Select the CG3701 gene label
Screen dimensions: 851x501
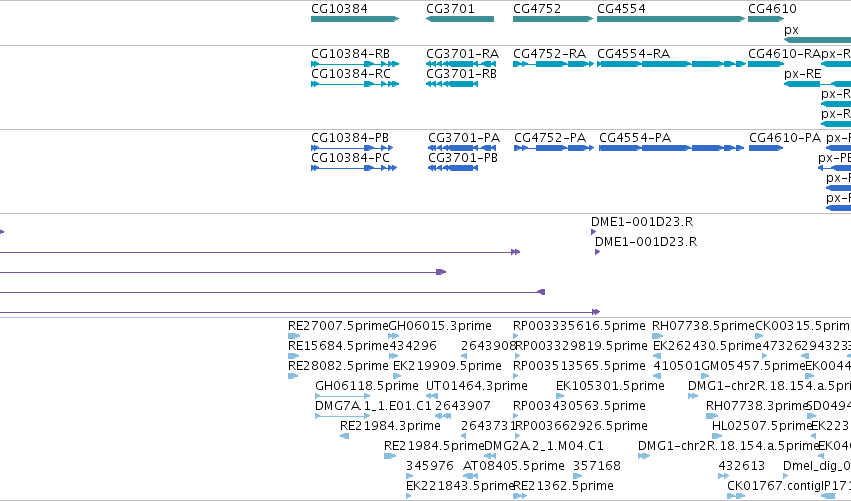click(x=450, y=9)
